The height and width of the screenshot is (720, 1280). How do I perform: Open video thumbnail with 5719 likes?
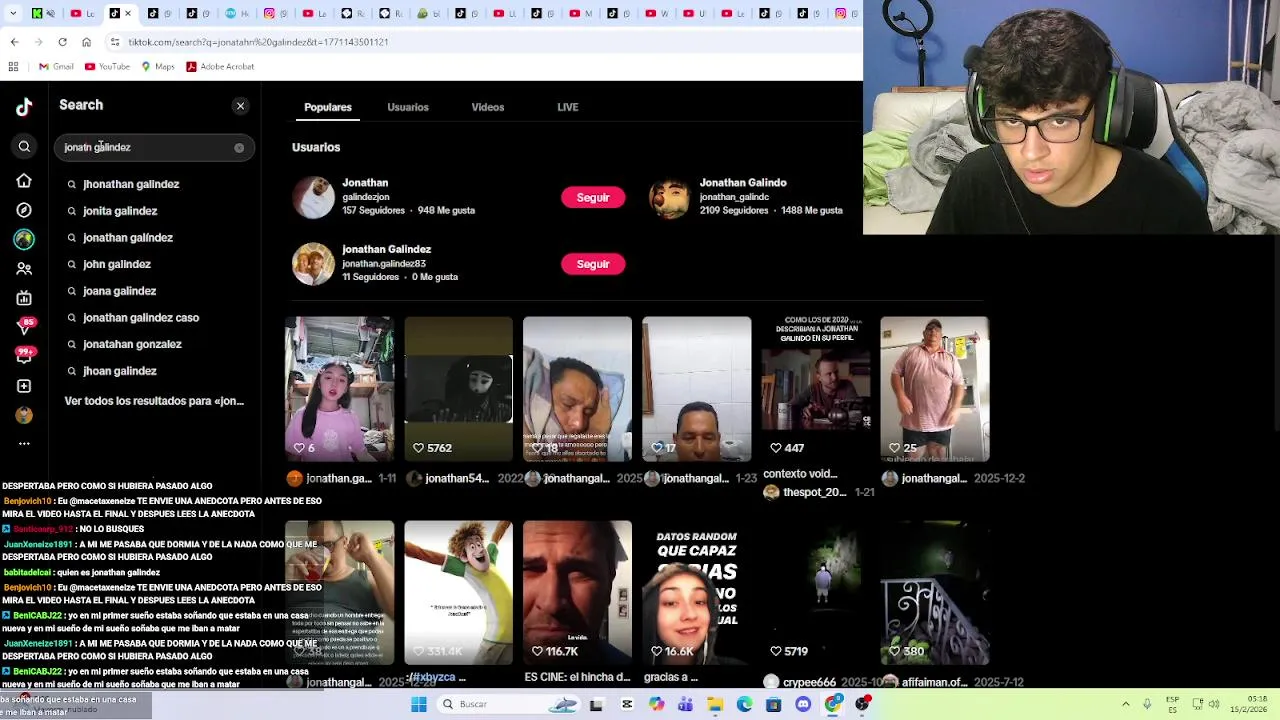(x=815, y=592)
